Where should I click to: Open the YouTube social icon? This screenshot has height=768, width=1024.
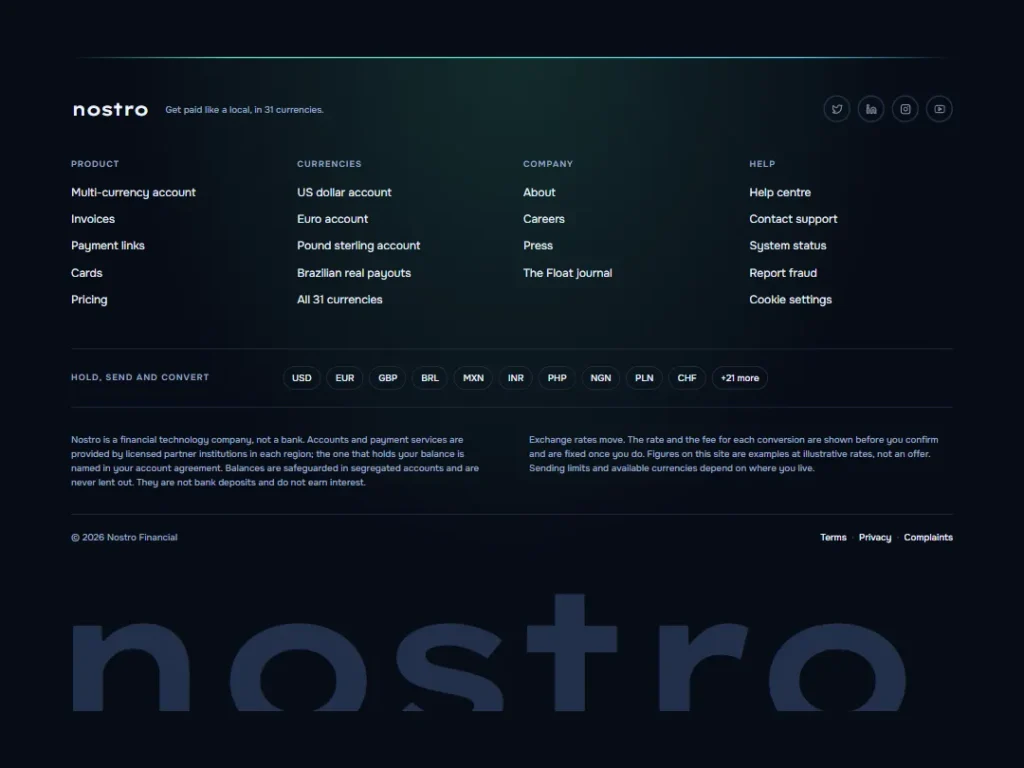939,109
